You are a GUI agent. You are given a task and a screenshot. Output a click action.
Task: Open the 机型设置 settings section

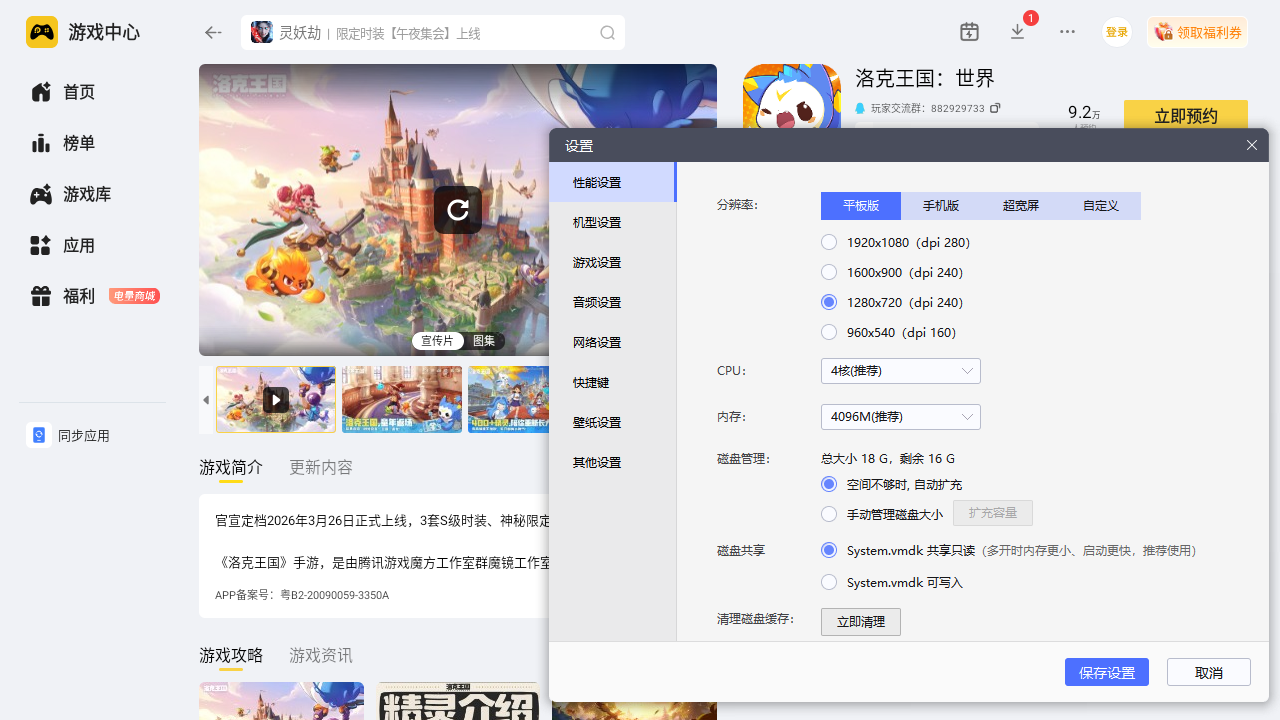tap(597, 223)
